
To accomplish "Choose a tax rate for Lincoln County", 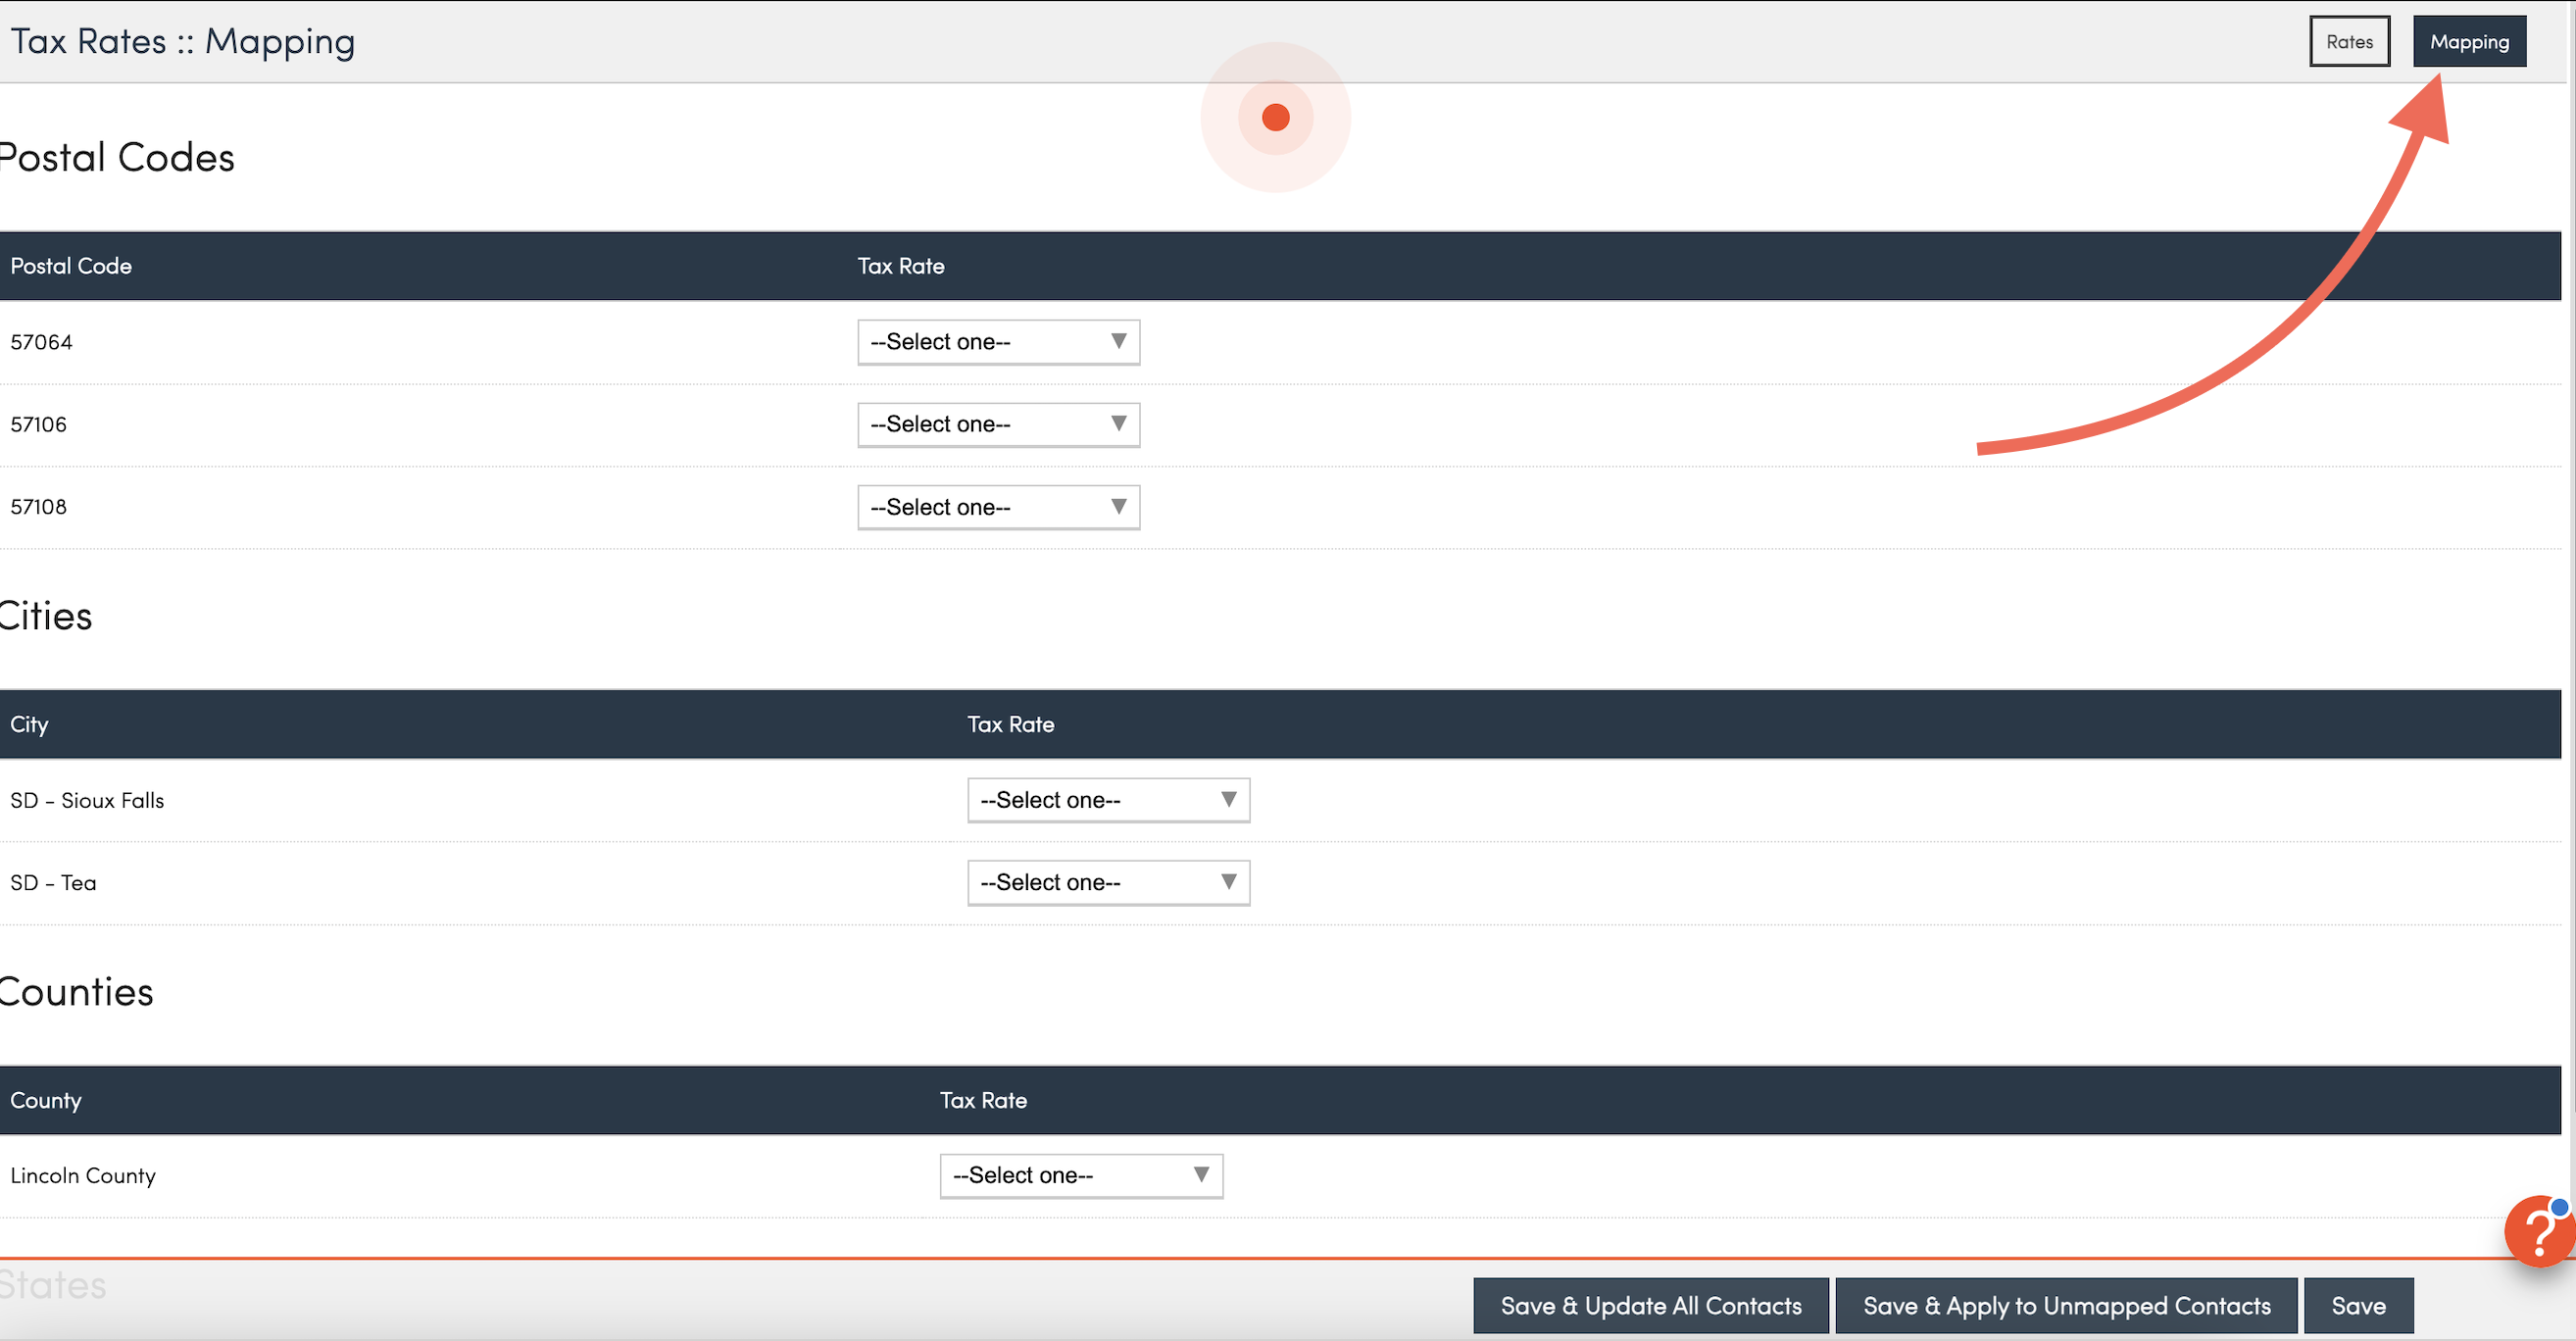I will point(1080,1175).
